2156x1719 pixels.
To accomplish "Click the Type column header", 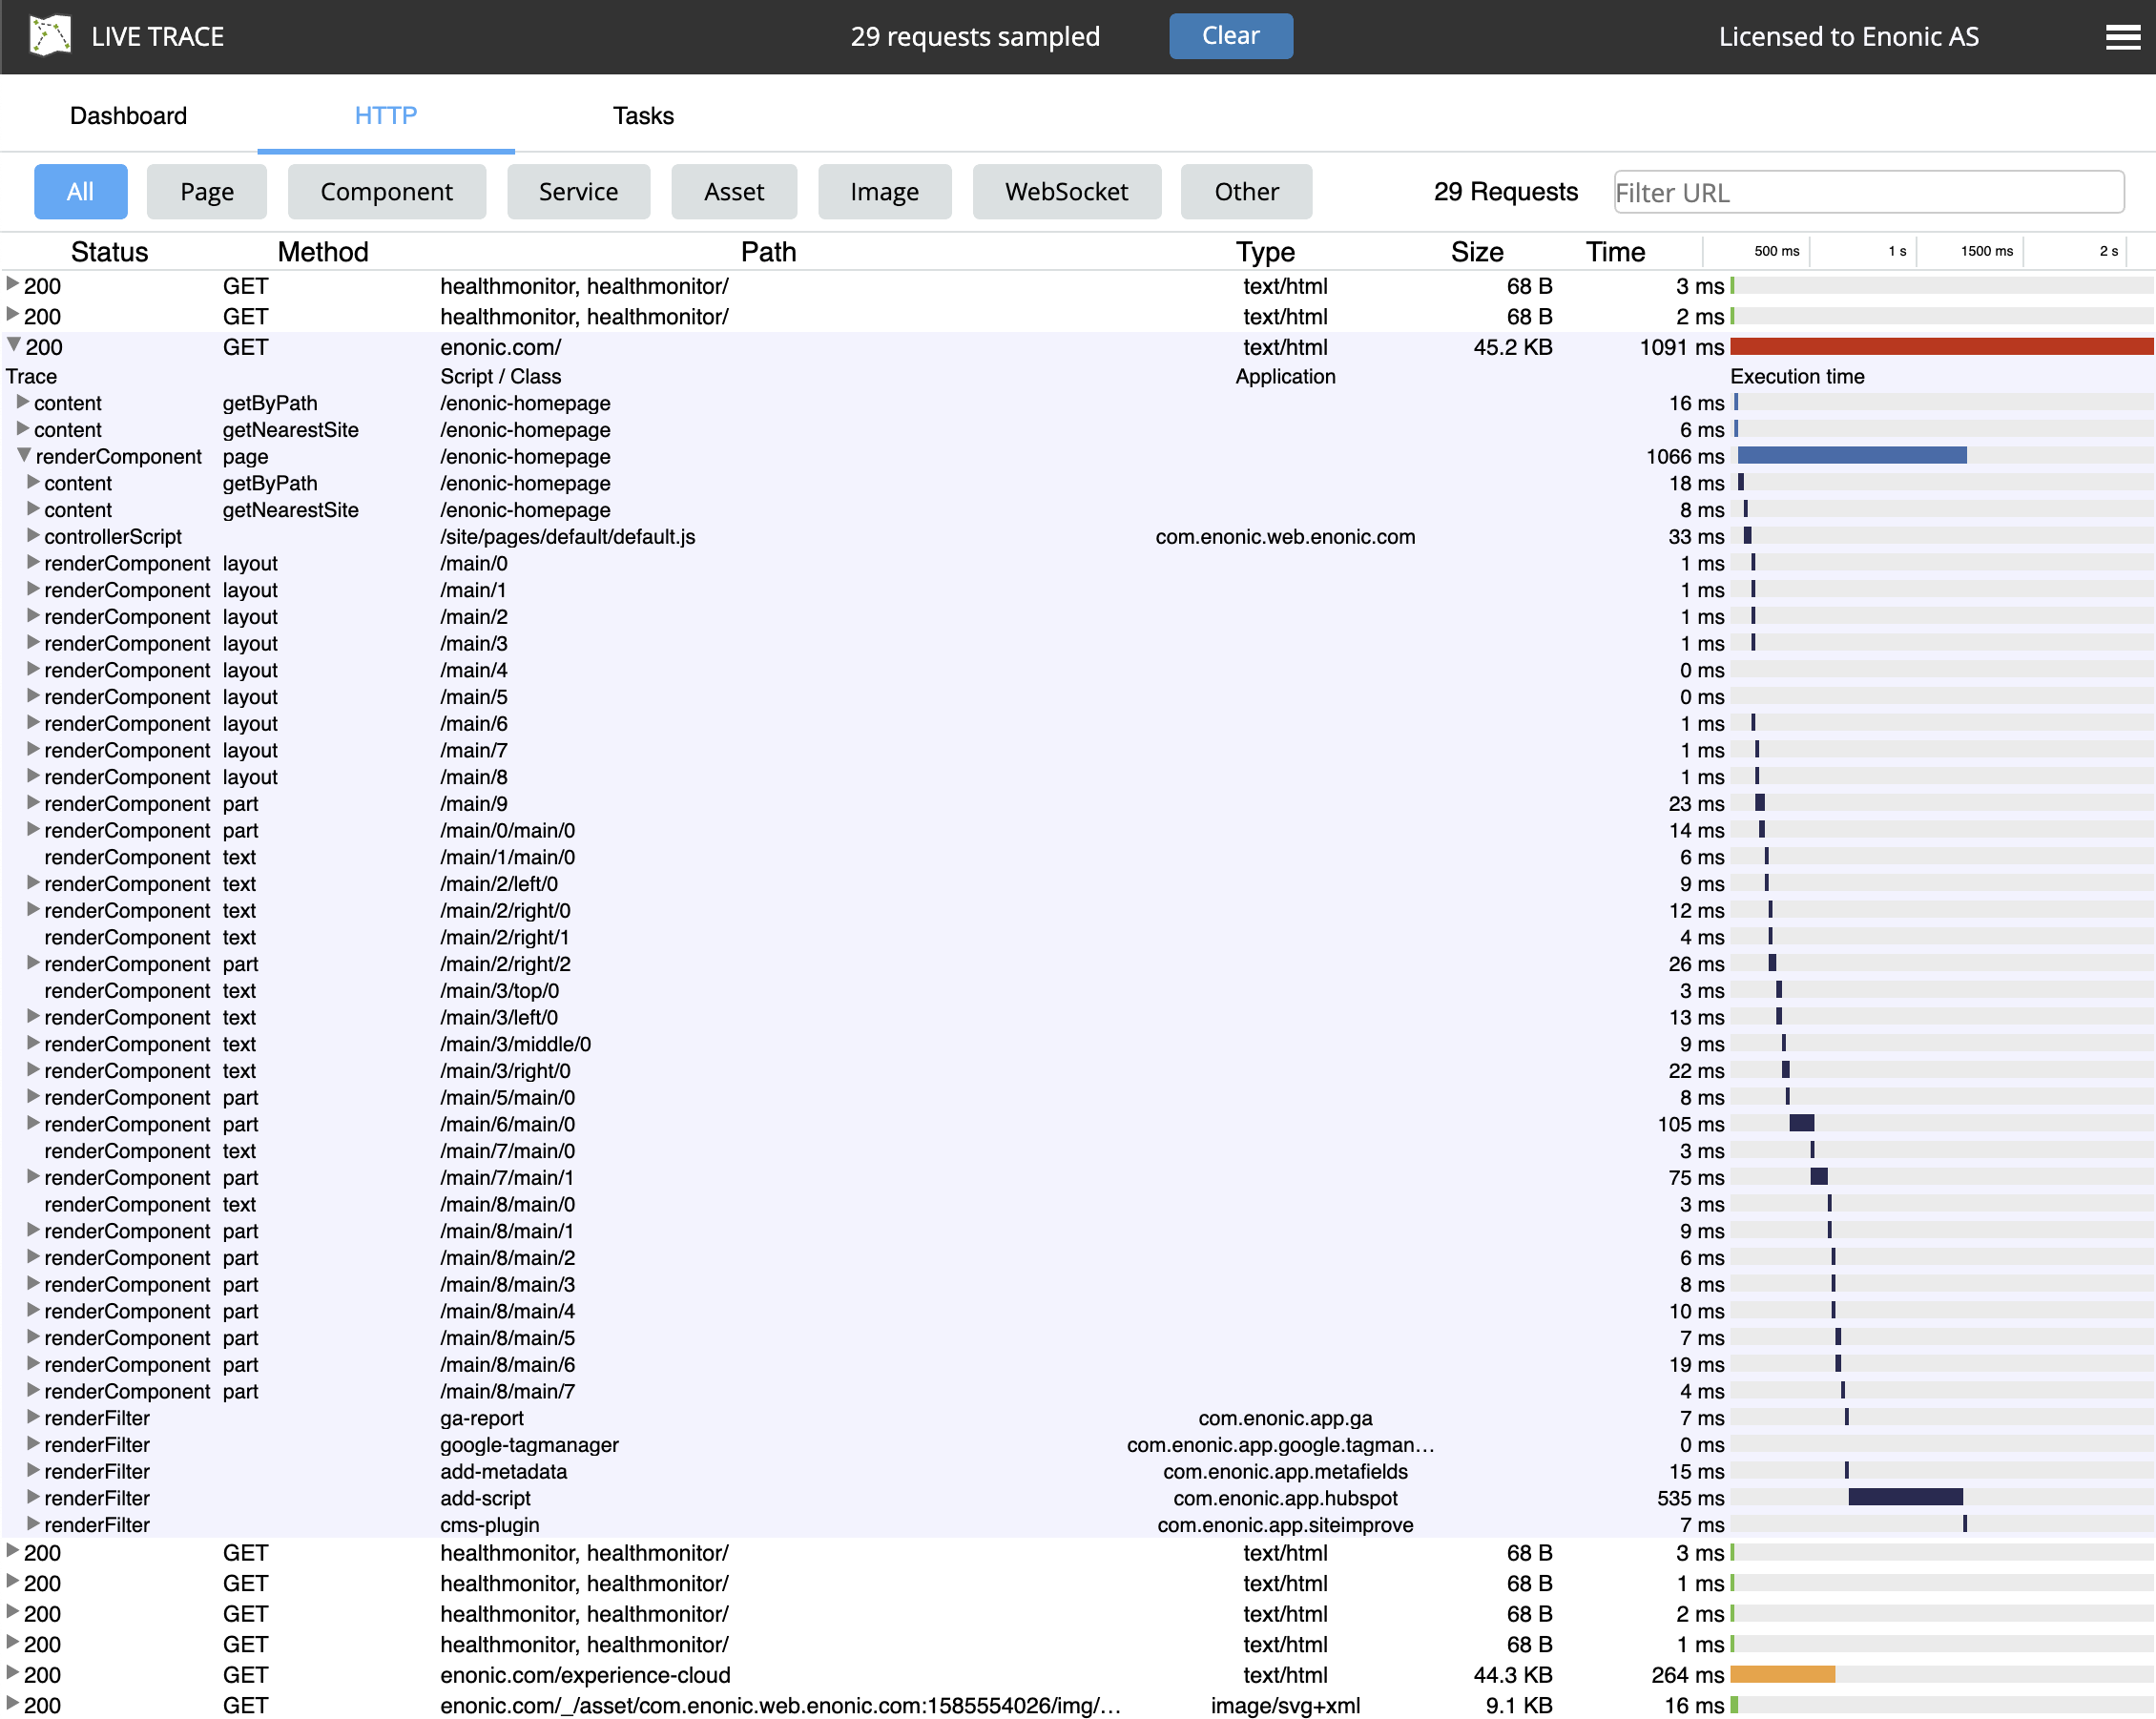I will coord(1265,252).
